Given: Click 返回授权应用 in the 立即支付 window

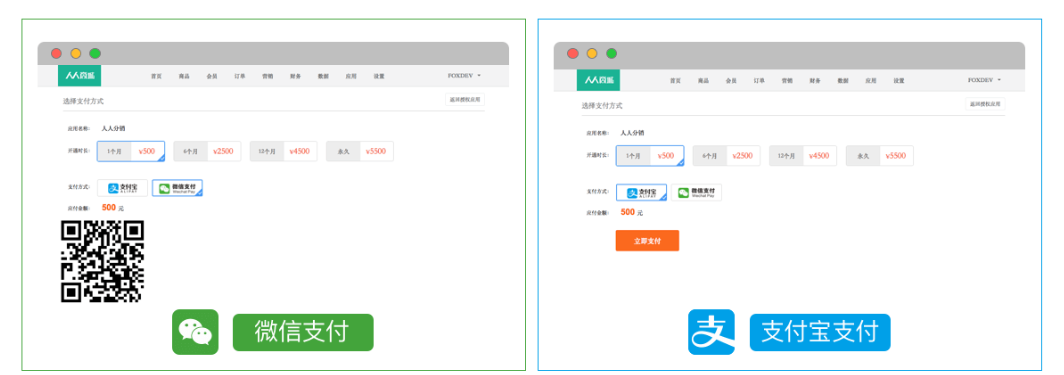Looking at the screenshot, I should point(985,104).
